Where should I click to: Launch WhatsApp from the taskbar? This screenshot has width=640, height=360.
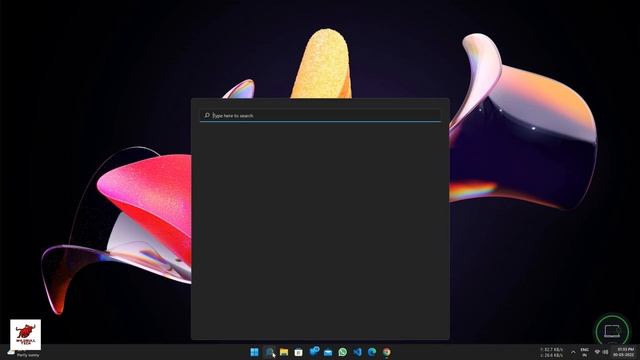[342, 352]
